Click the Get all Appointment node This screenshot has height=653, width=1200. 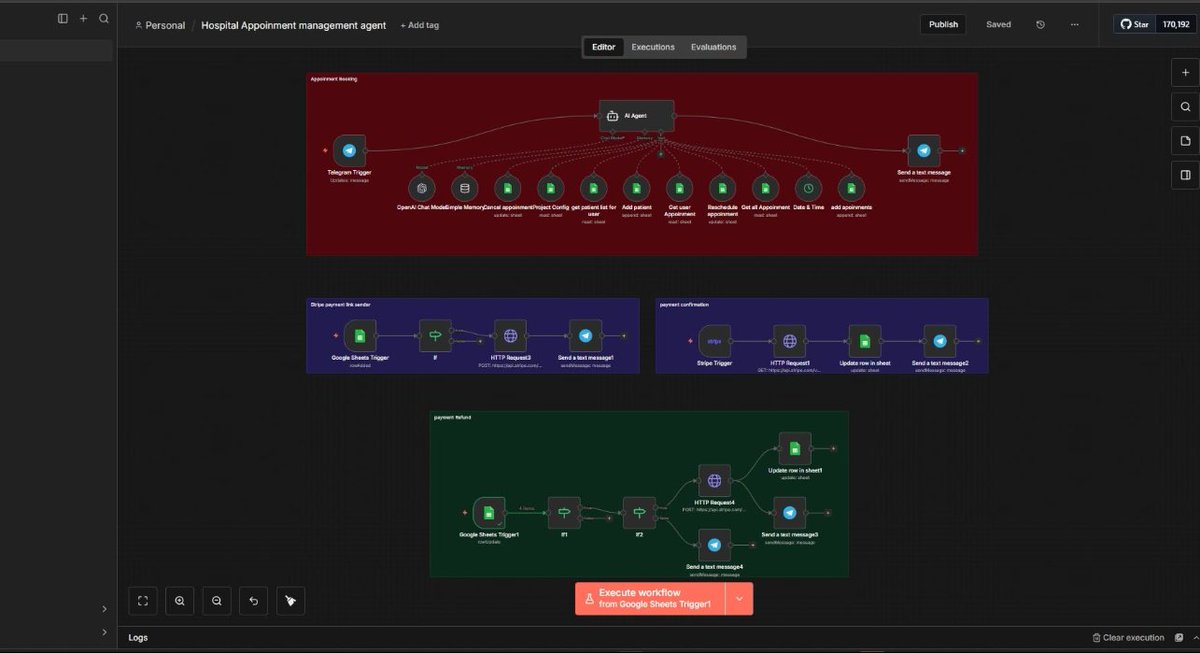click(x=765, y=187)
